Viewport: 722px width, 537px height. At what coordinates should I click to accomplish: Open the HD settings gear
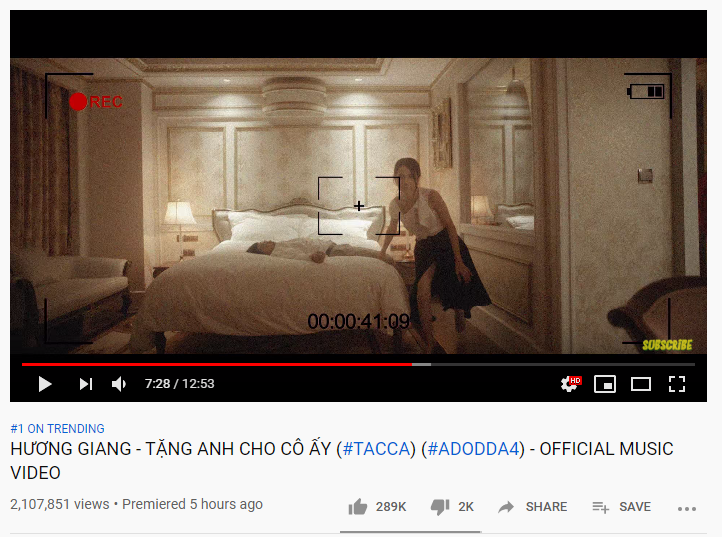570,384
